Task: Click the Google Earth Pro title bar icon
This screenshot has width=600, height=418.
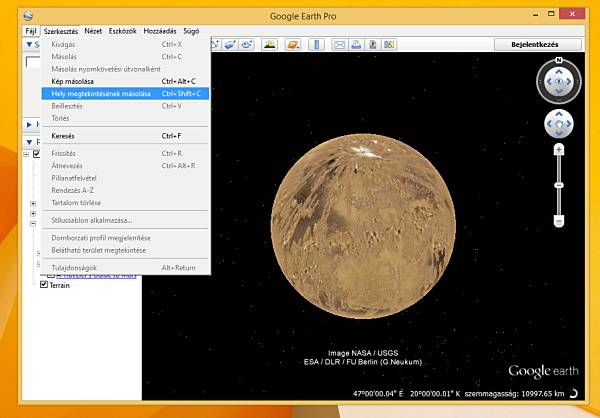Action: point(28,16)
